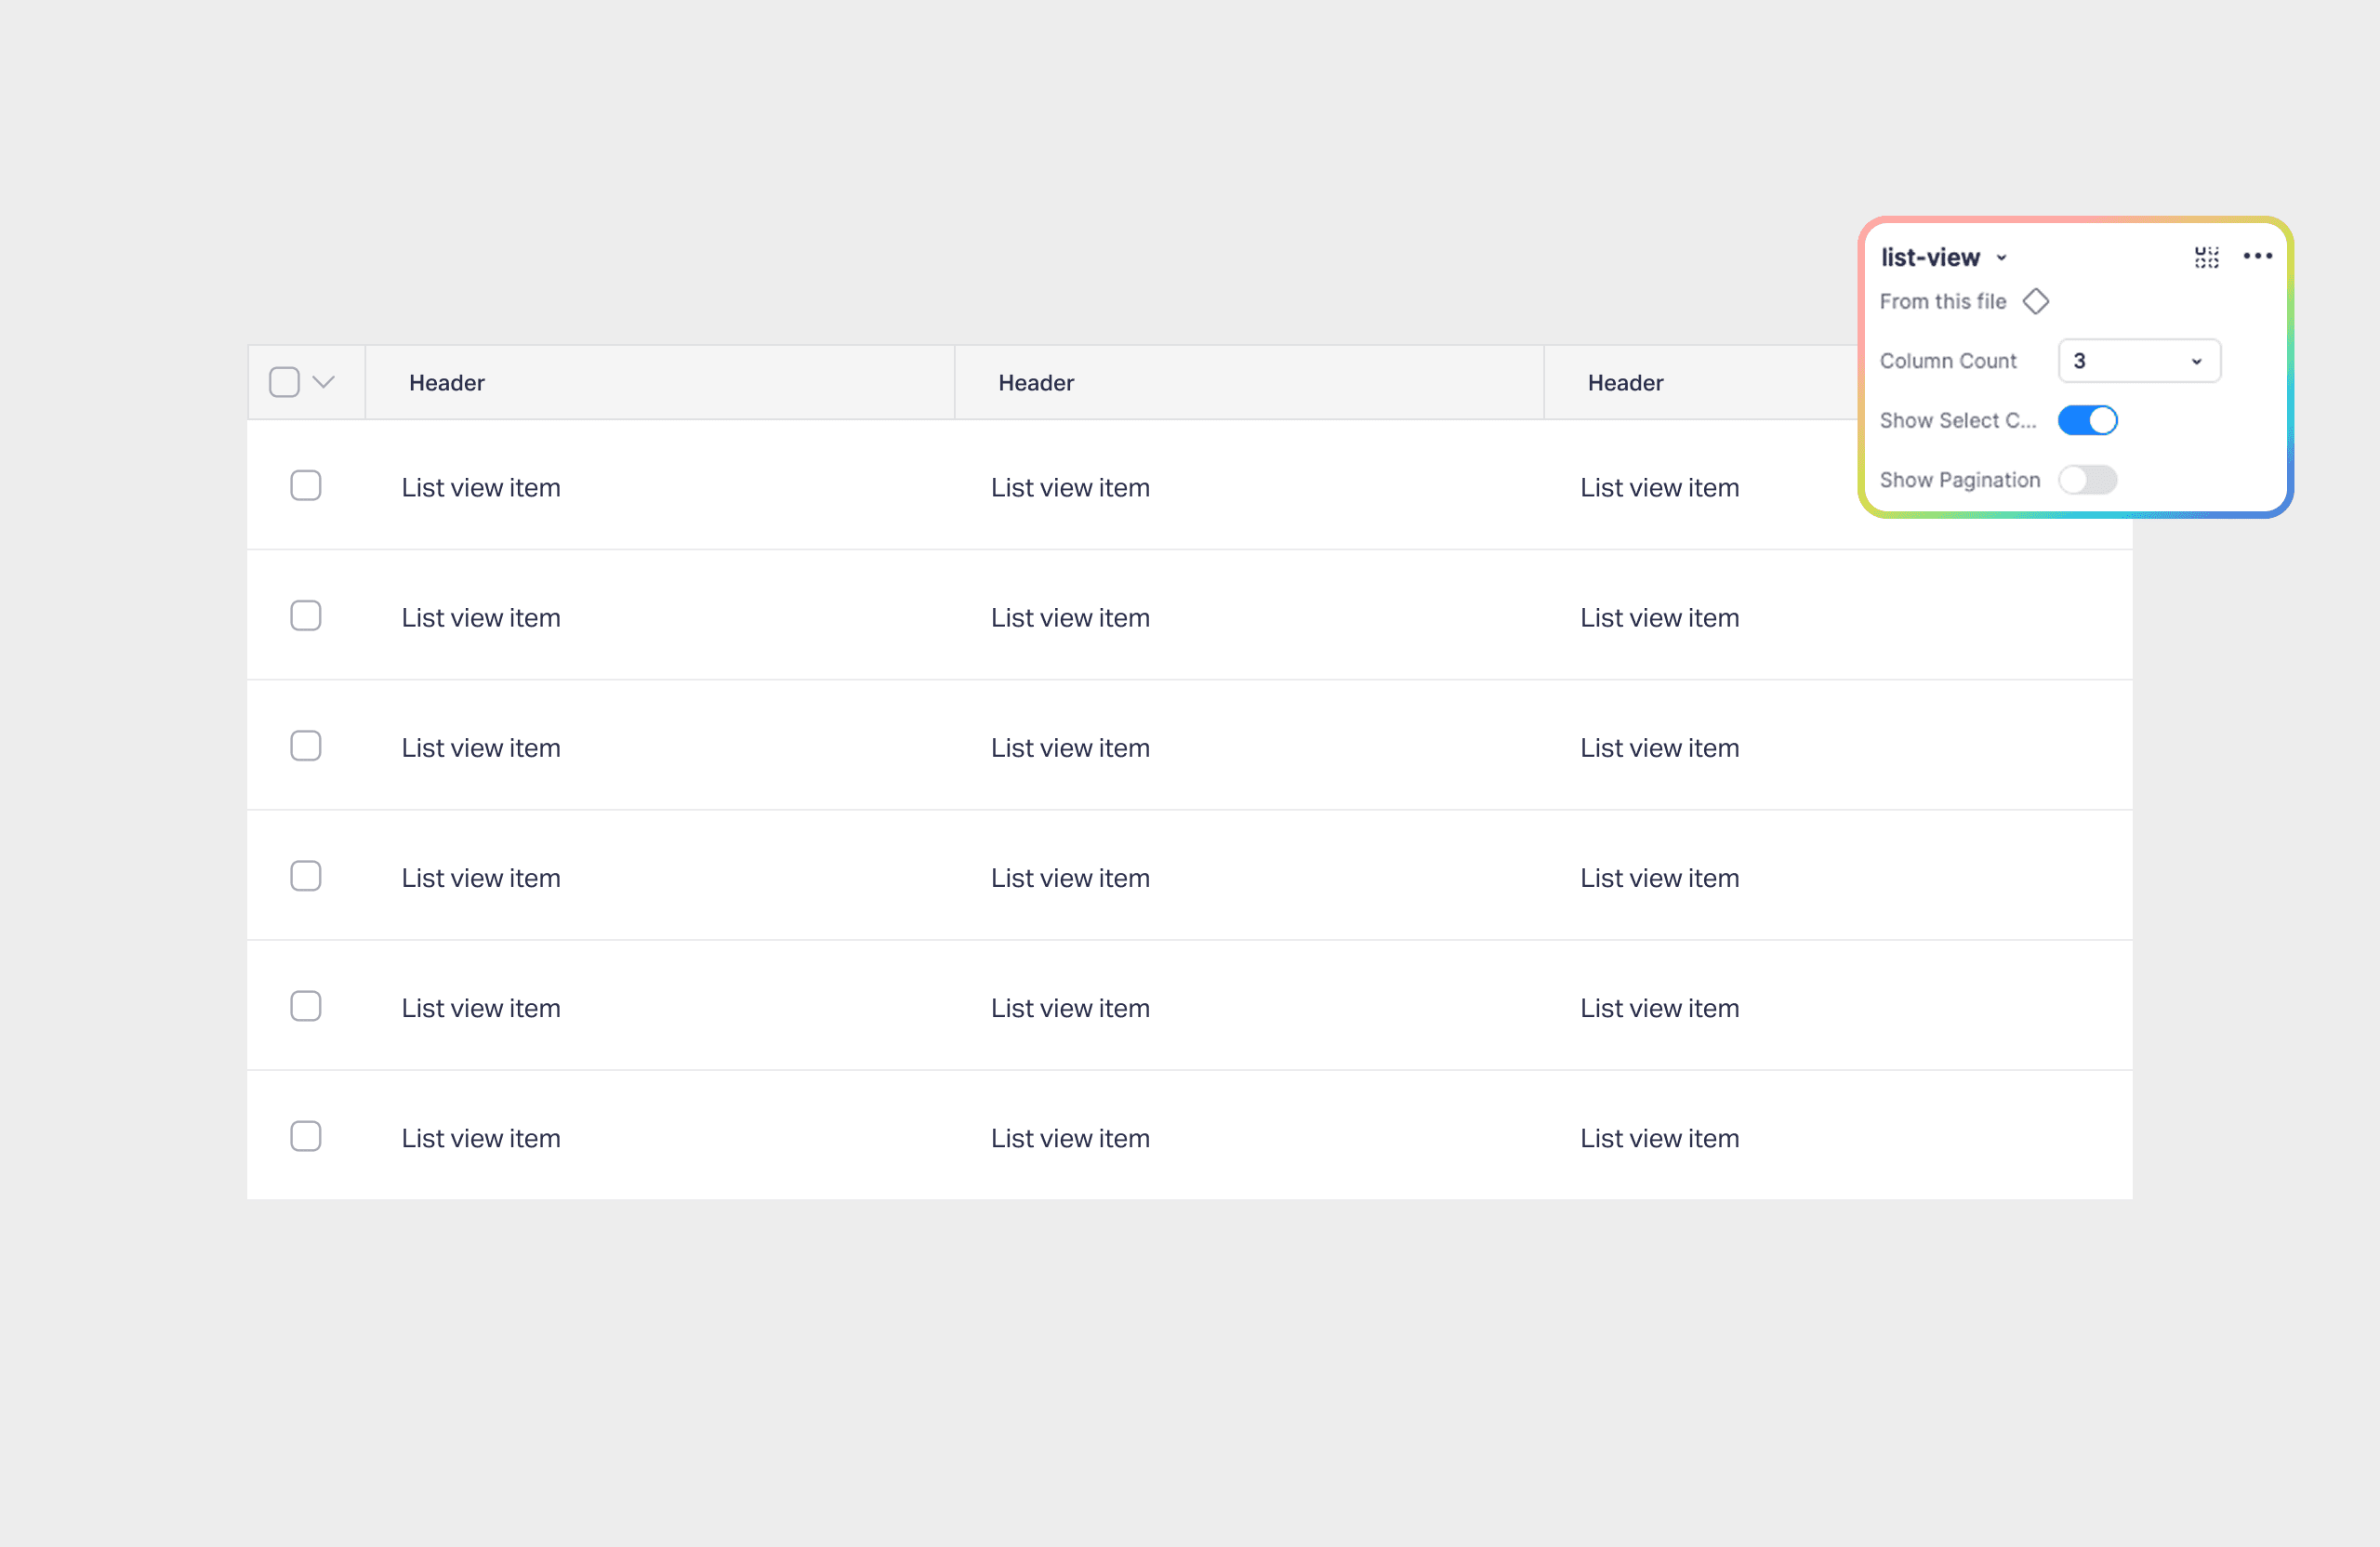The width and height of the screenshot is (2380, 1547).
Task: Click the first column Header cell
Action: click(x=447, y=383)
